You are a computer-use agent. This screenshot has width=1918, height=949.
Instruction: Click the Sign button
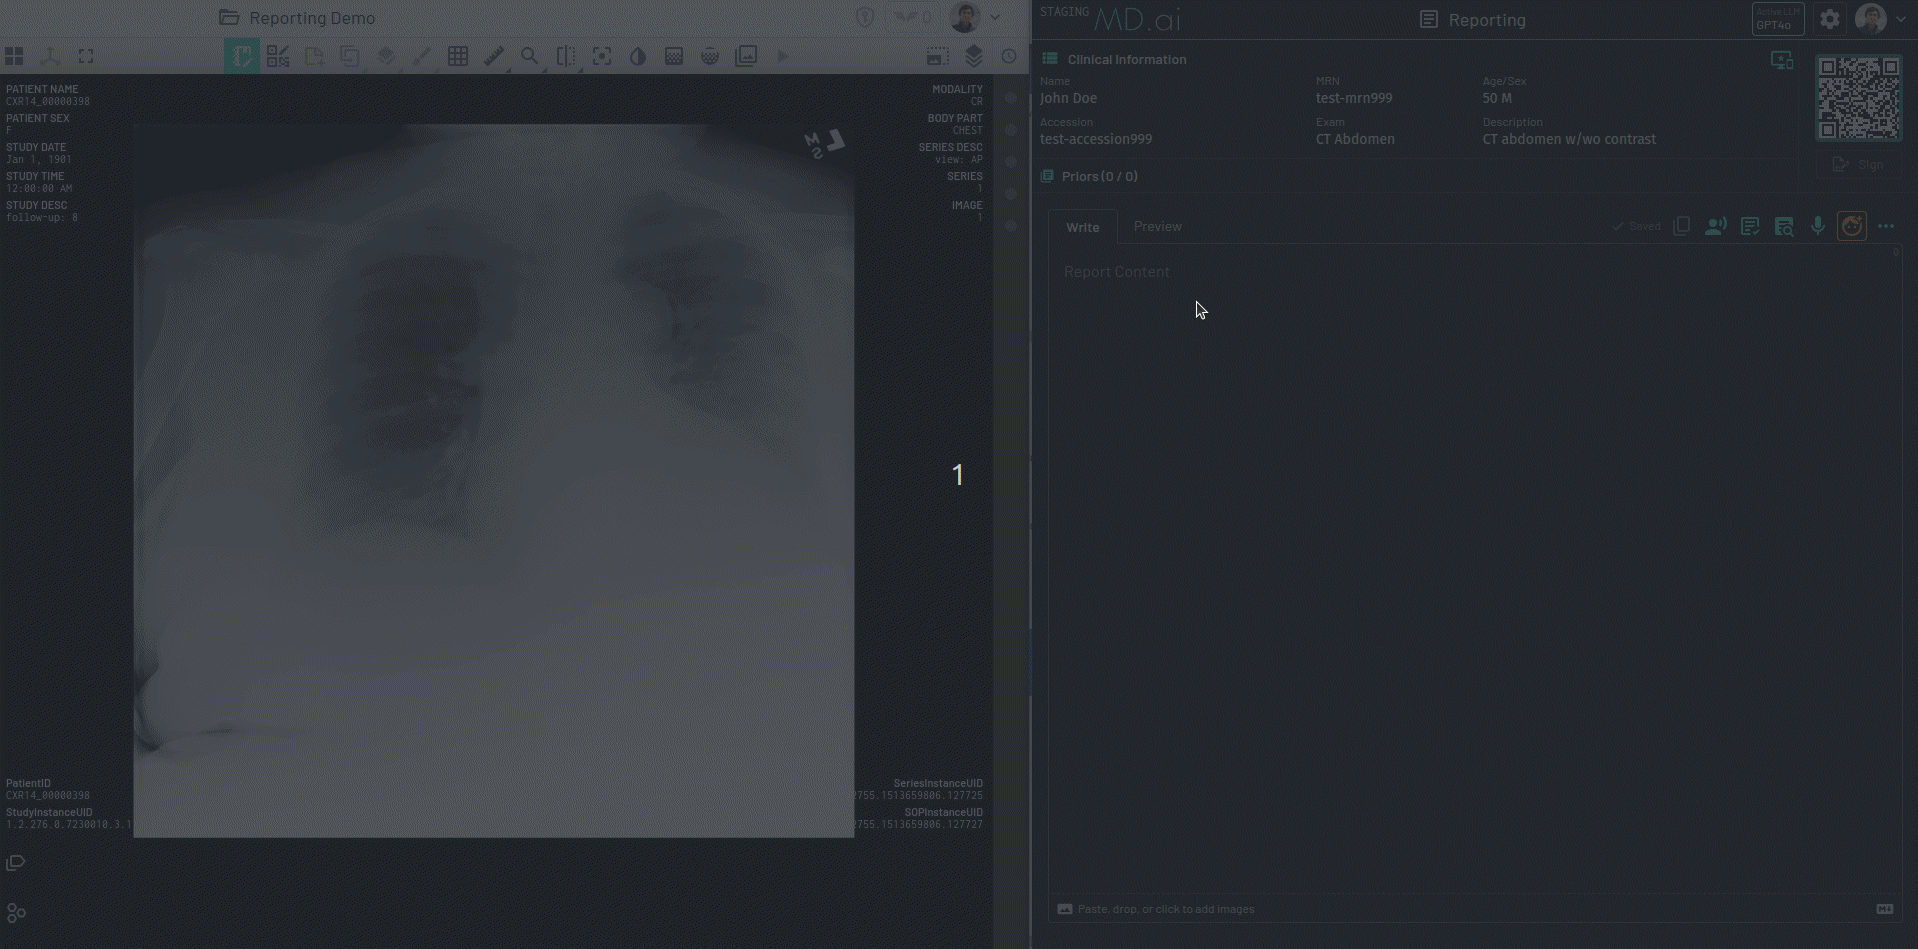(x=1858, y=165)
